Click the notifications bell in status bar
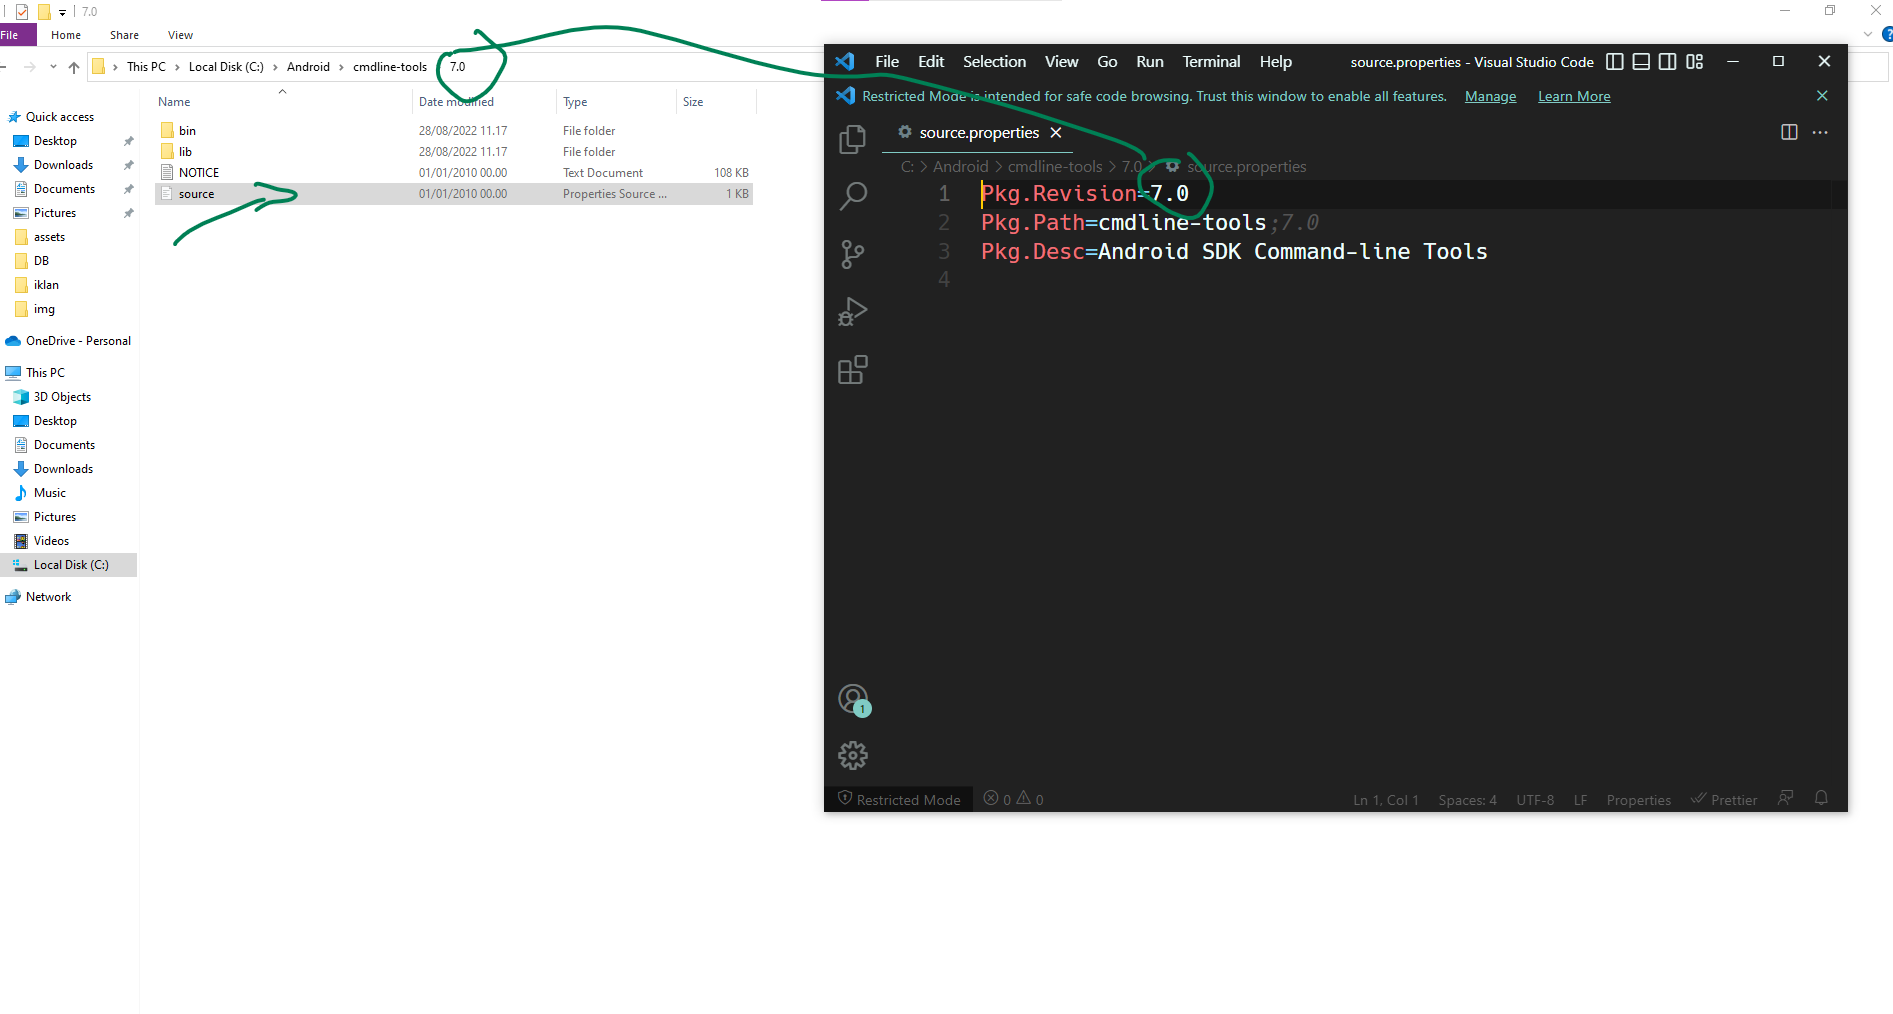The image size is (1893, 1014). (1821, 798)
